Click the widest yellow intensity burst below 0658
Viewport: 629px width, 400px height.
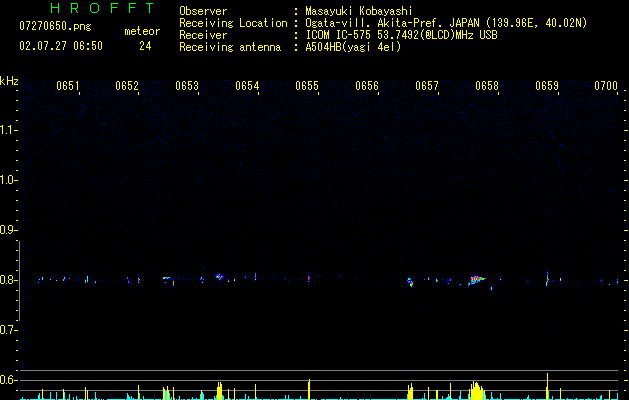[477, 391]
